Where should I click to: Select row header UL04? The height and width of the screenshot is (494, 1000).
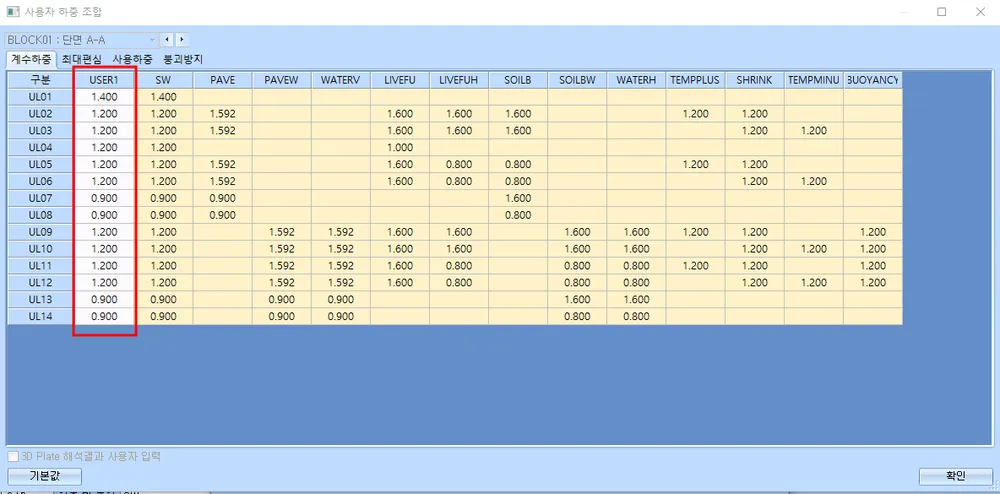point(41,148)
